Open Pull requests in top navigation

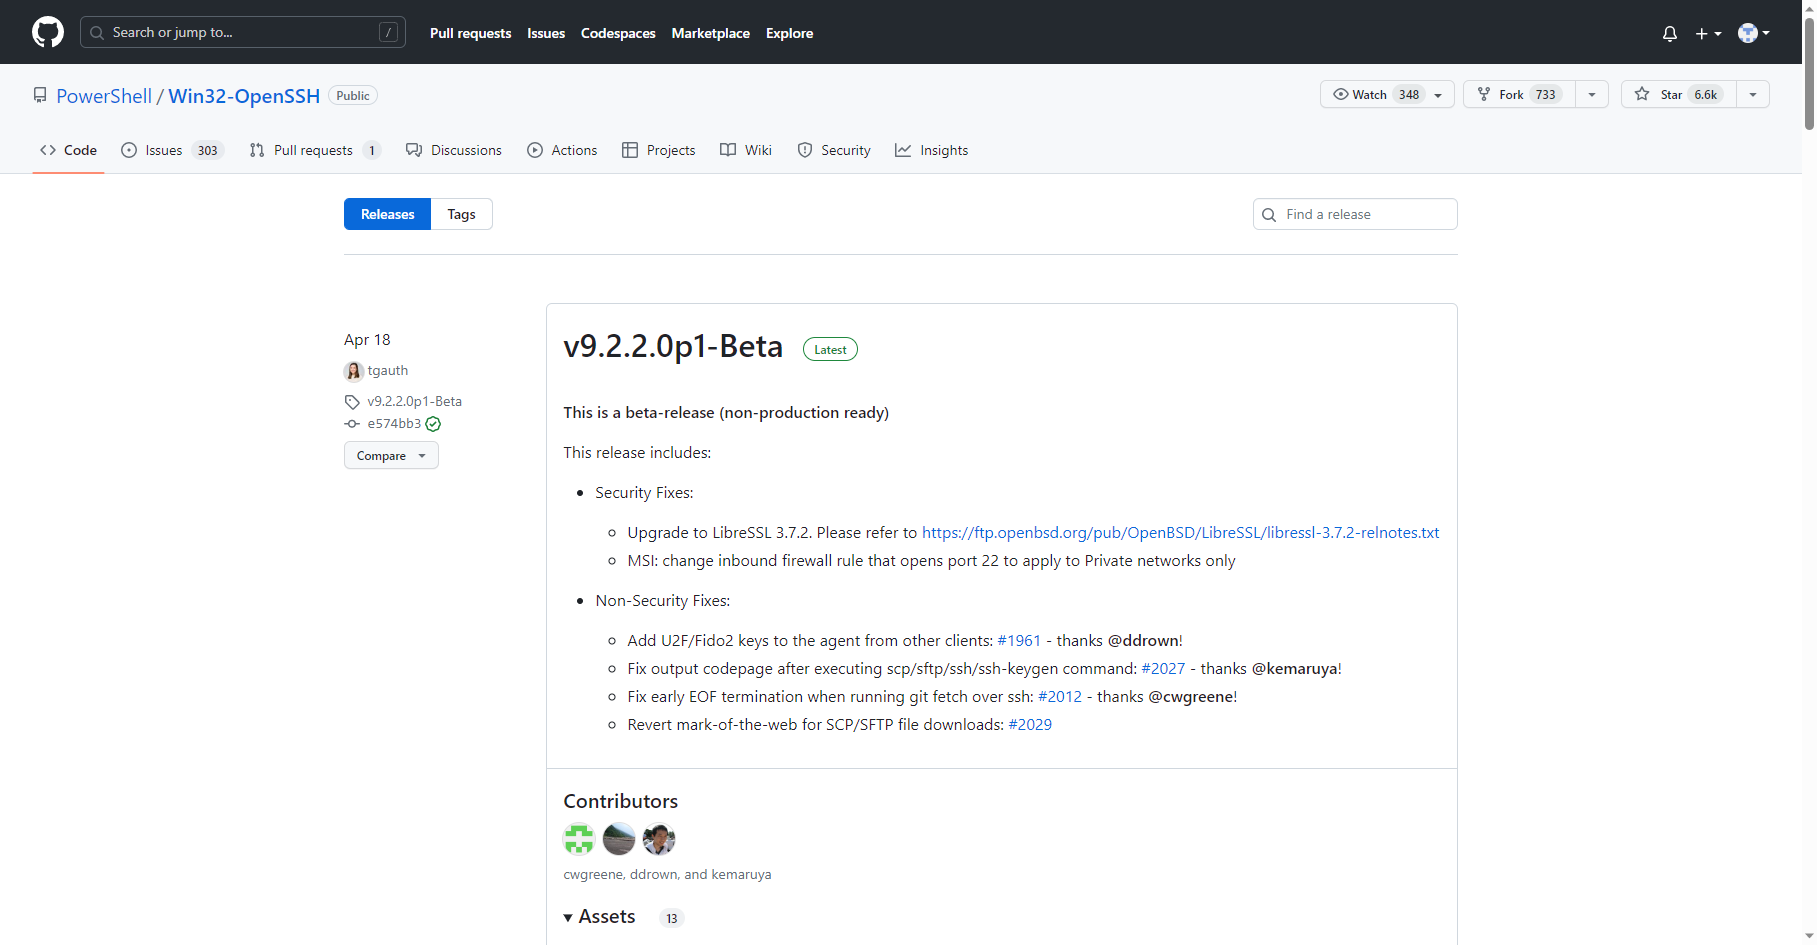(470, 33)
